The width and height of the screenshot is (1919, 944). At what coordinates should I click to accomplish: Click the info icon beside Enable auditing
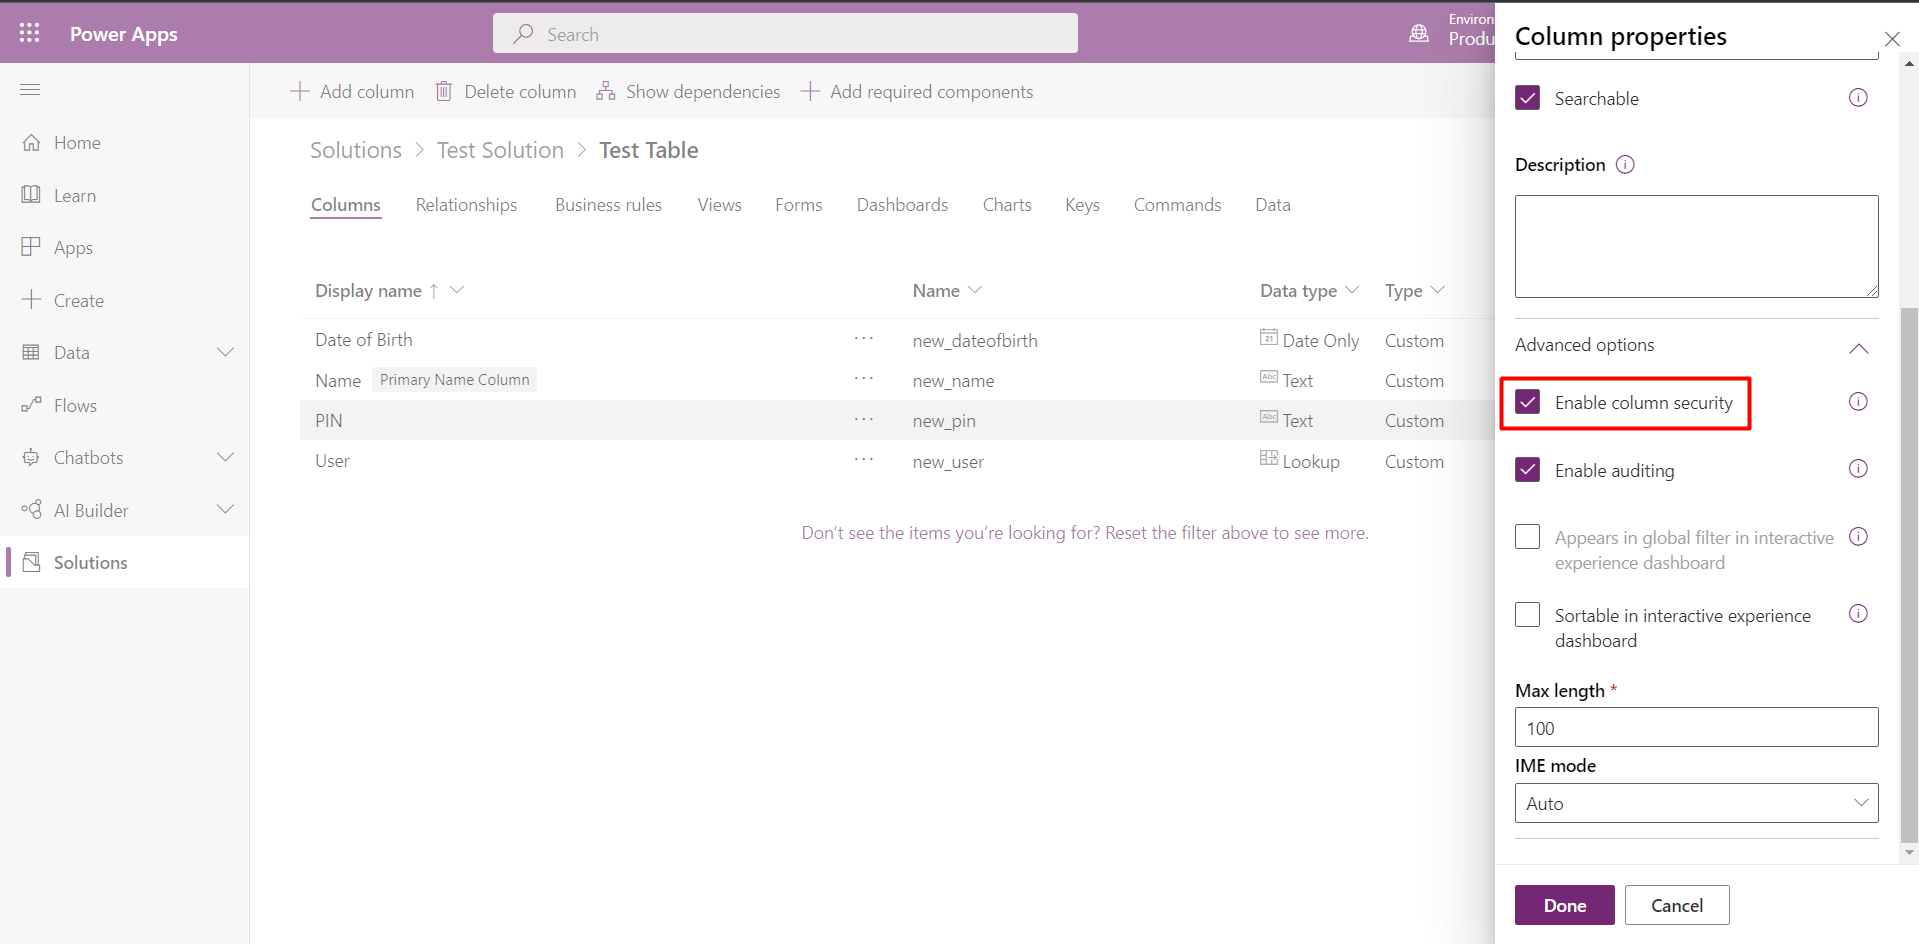tap(1858, 468)
